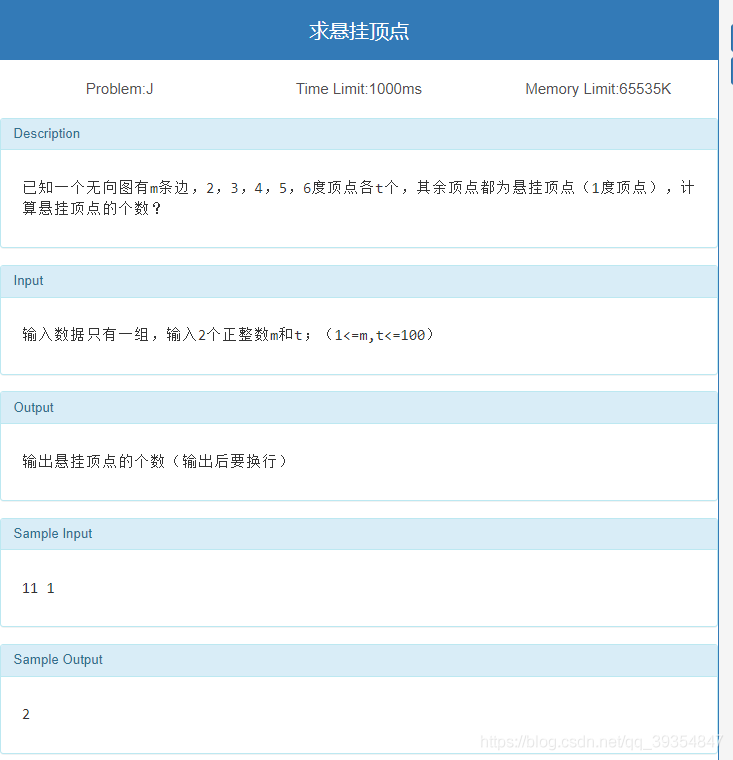Screen dimensions: 733x760
Task: Click the Input panel header
Action: click(359, 281)
